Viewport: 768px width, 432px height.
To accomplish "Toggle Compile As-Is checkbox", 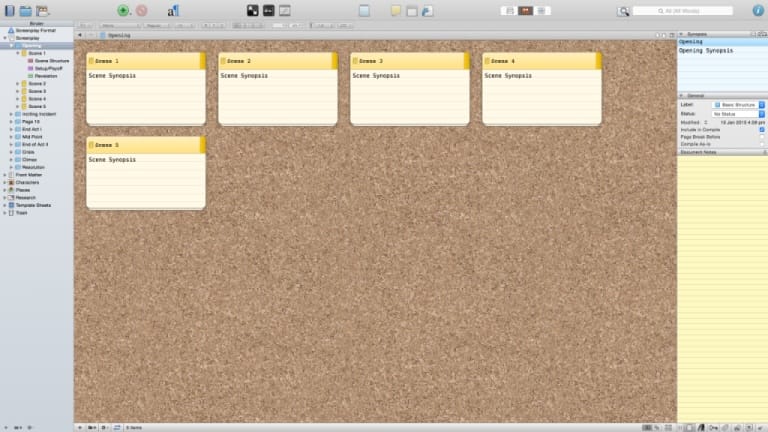I will pos(762,144).
